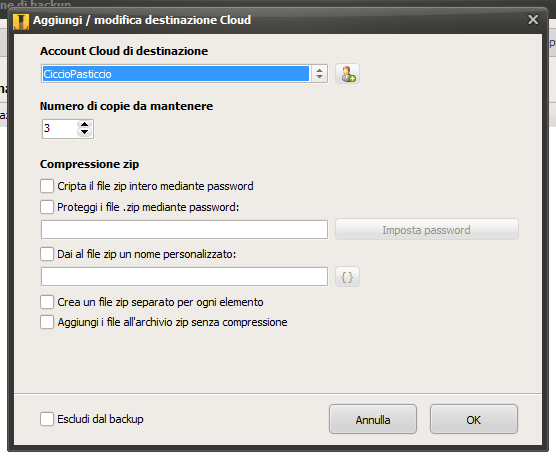Click the copies number field showing 3
The width and height of the screenshot is (556, 458).
60,129
